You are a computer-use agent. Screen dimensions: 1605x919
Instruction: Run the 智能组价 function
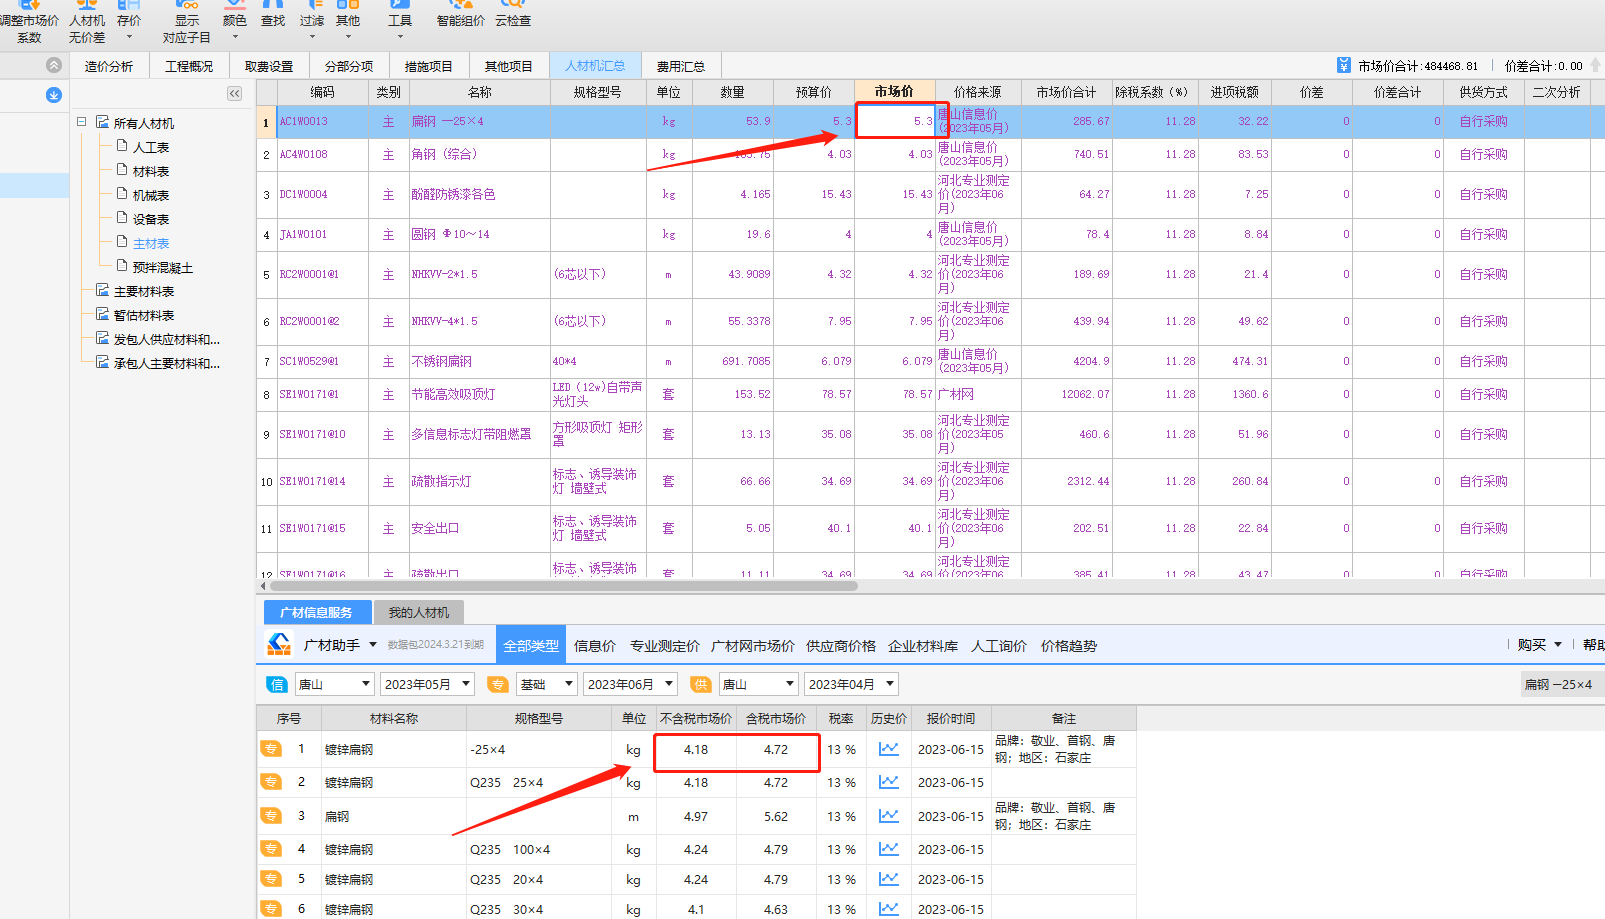tap(460, 14)
